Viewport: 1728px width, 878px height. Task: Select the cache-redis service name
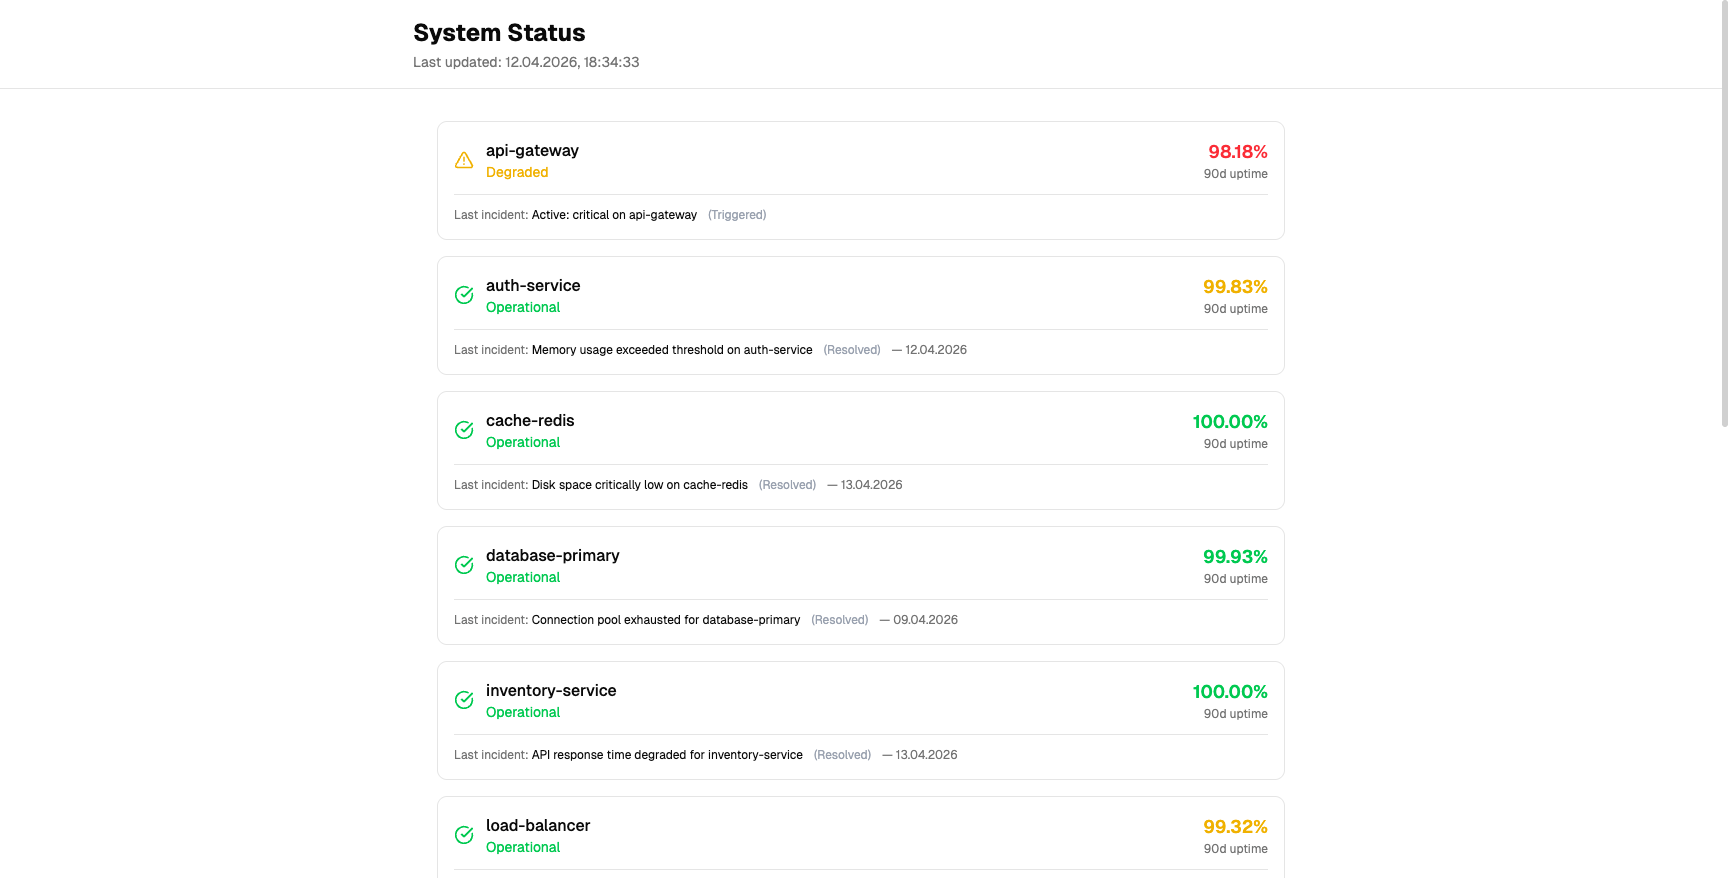point(530,420)
